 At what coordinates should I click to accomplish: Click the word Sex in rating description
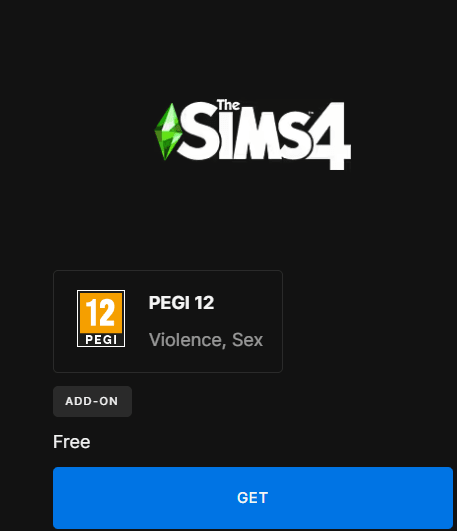pos(247,340)
